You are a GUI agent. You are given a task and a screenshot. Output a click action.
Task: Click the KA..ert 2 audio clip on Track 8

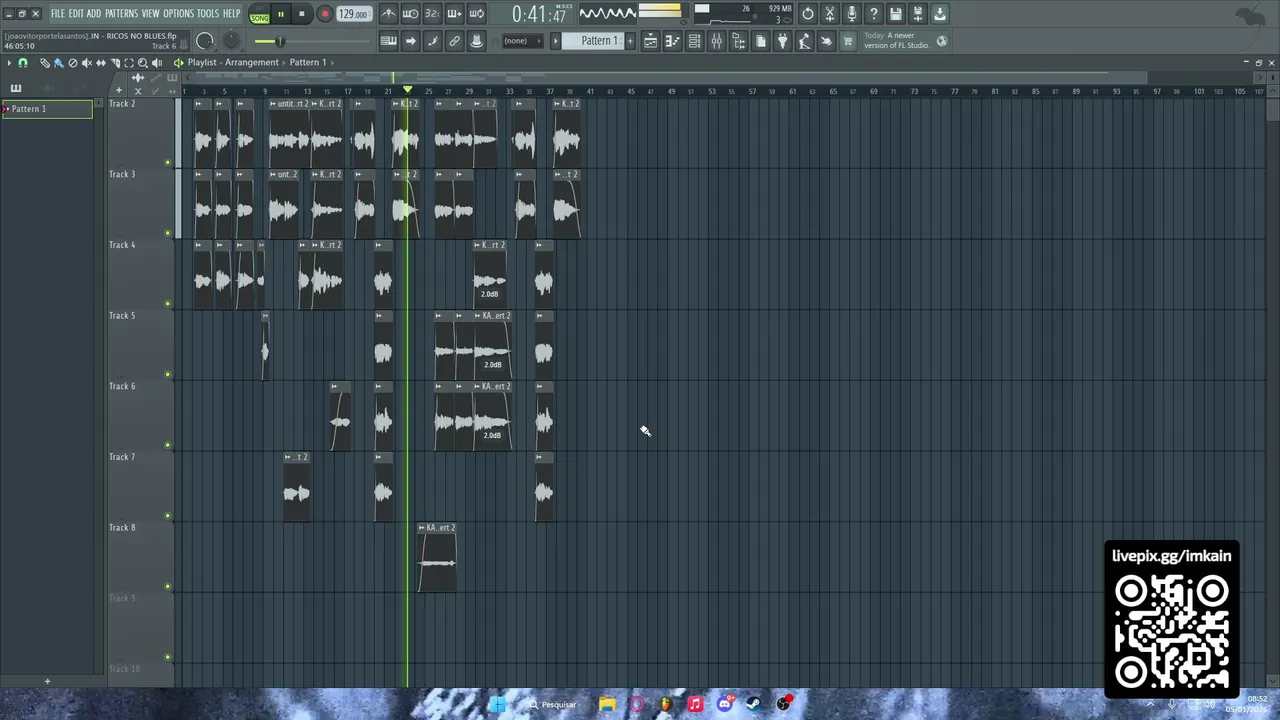(437, 557)
